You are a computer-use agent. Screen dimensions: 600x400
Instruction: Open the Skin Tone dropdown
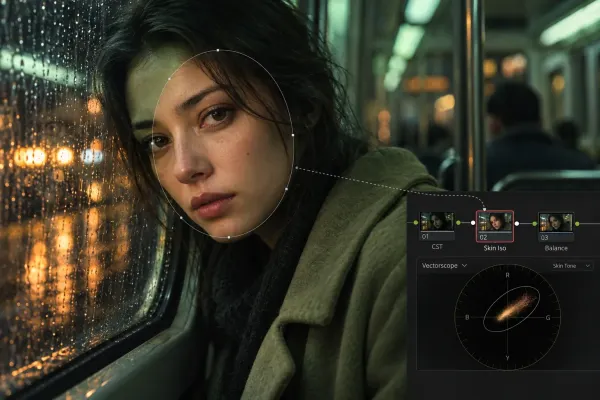572,266
